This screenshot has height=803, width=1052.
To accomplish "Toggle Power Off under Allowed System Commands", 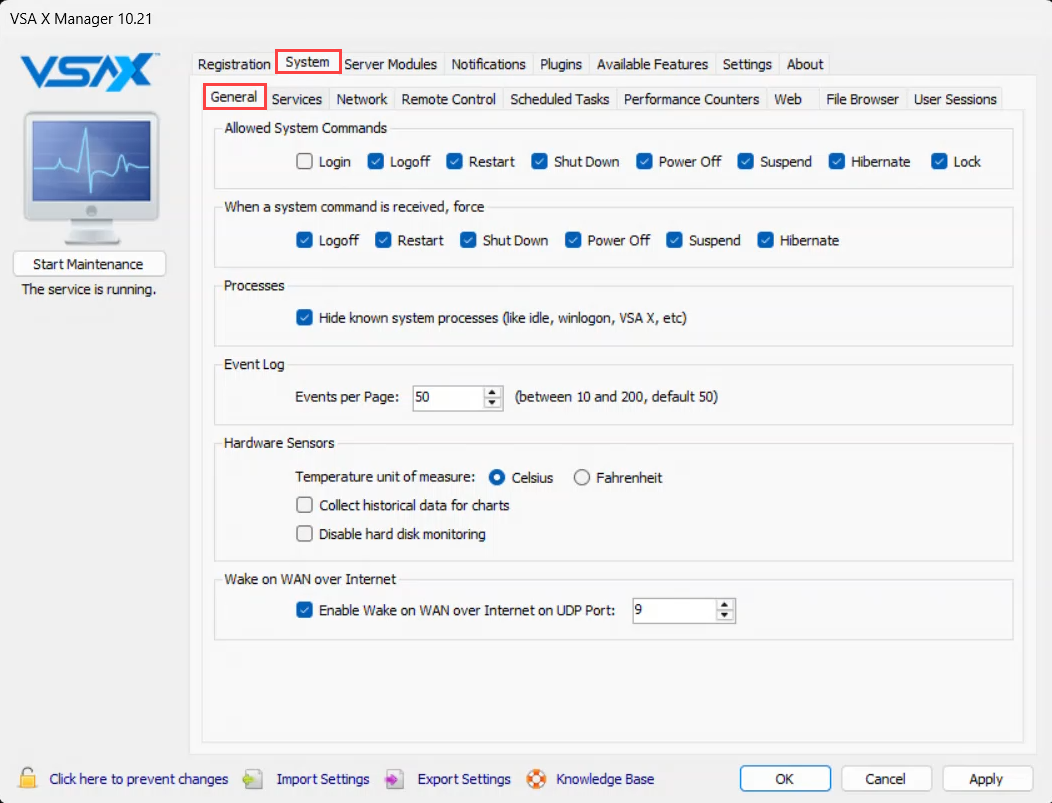I will coord(645,161).
